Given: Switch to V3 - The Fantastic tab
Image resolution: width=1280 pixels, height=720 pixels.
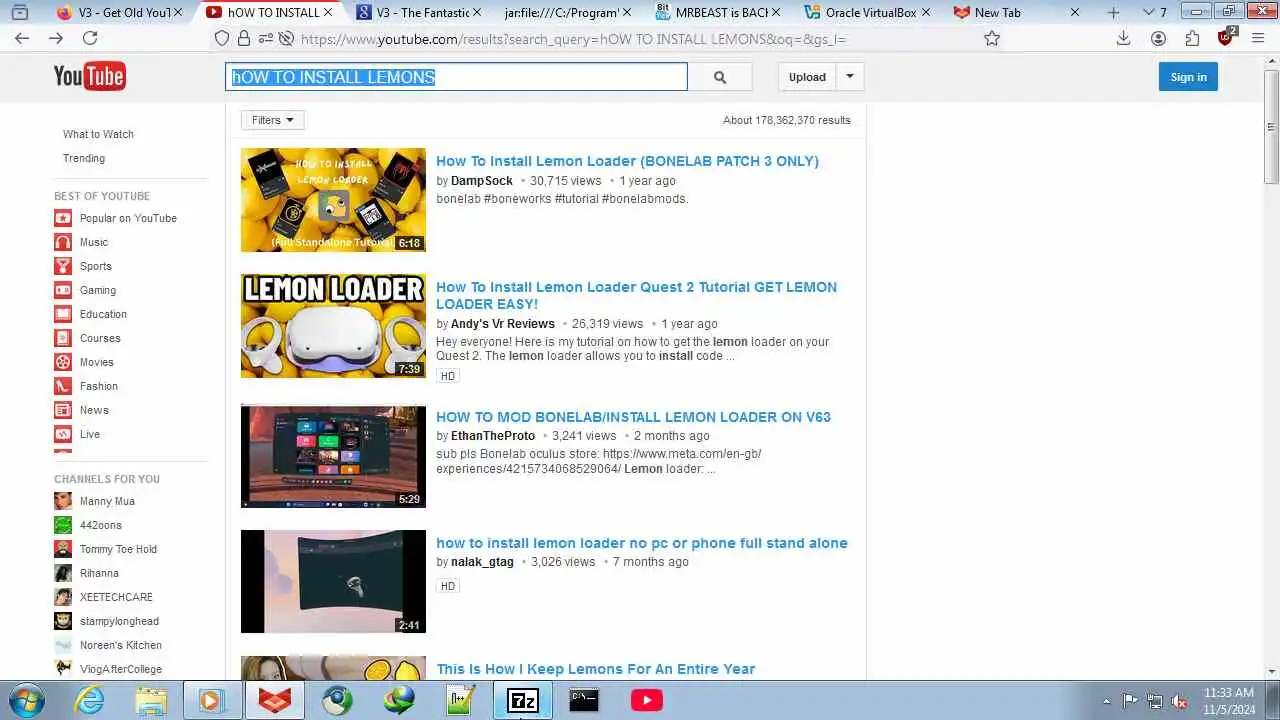Looking at the screenshot, I should [x=420, y=12].
